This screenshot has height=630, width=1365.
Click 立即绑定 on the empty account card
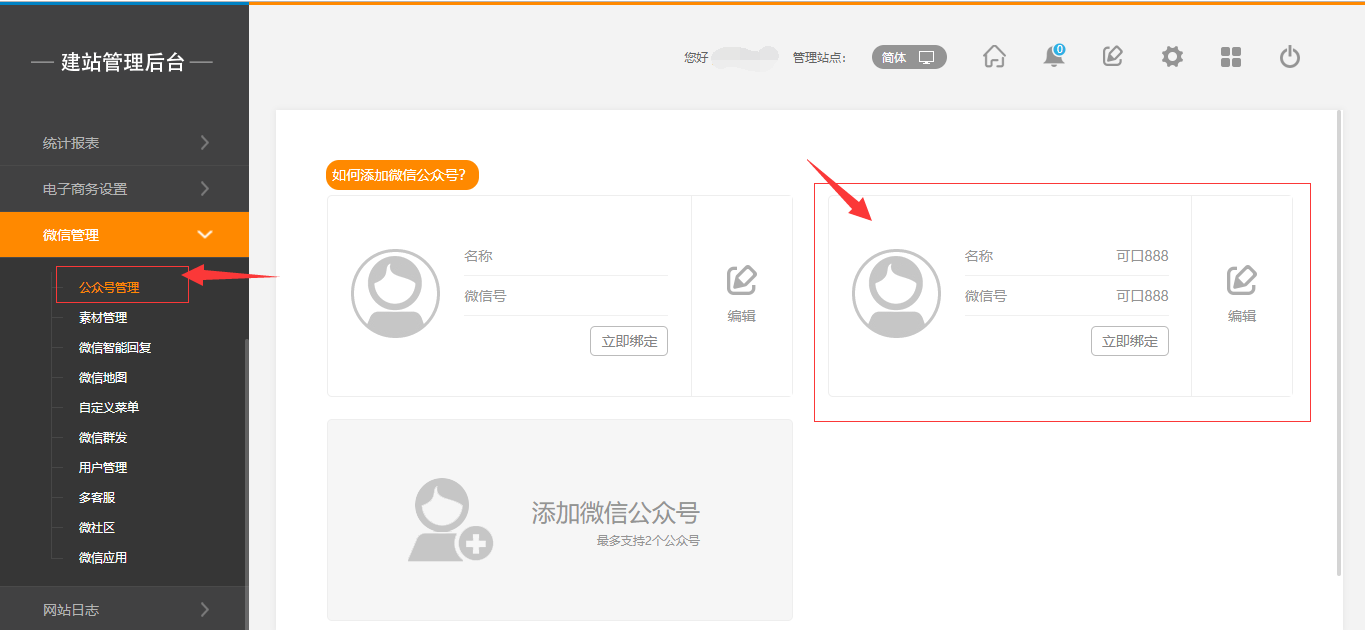[x=628, y=341]
